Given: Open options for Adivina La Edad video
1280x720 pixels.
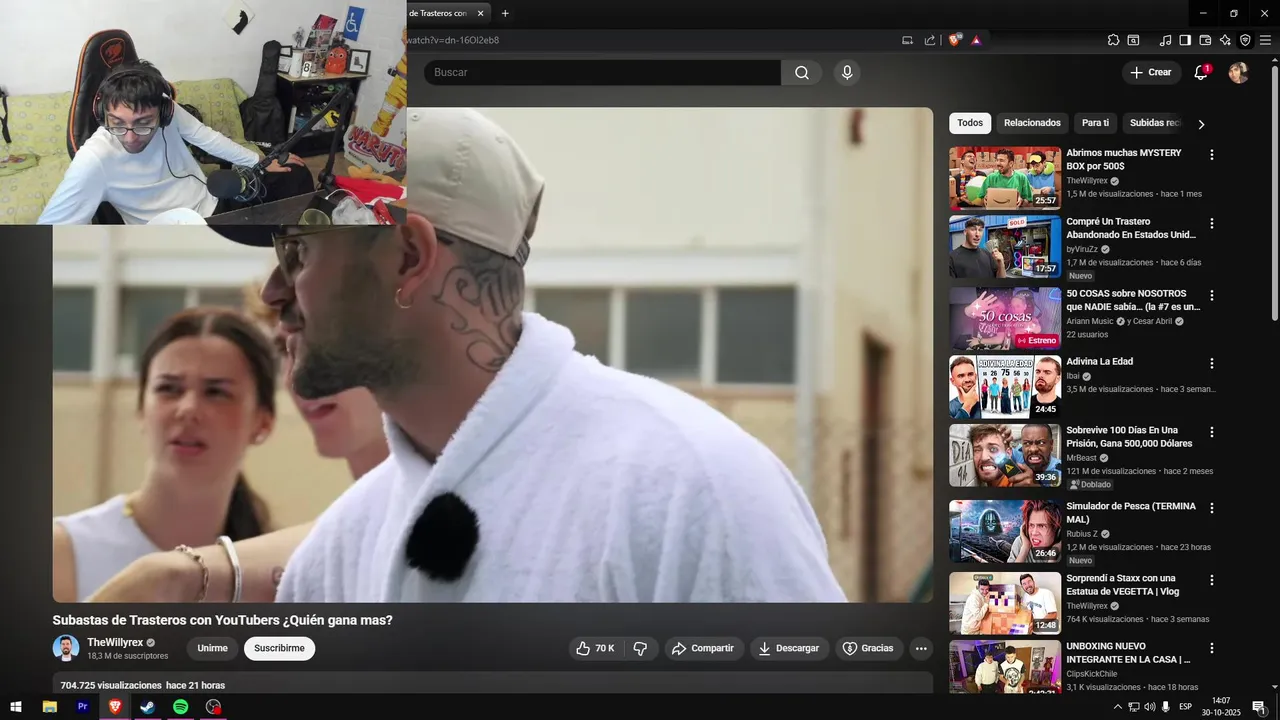Looking at the screenshot, I should coord(1212,364).
